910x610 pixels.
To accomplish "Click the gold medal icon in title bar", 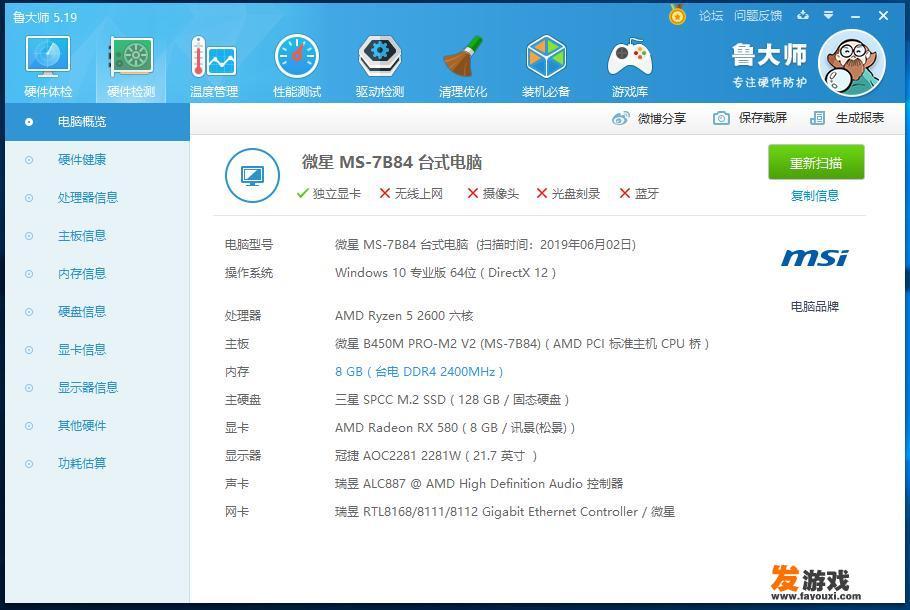I will 677,15.
